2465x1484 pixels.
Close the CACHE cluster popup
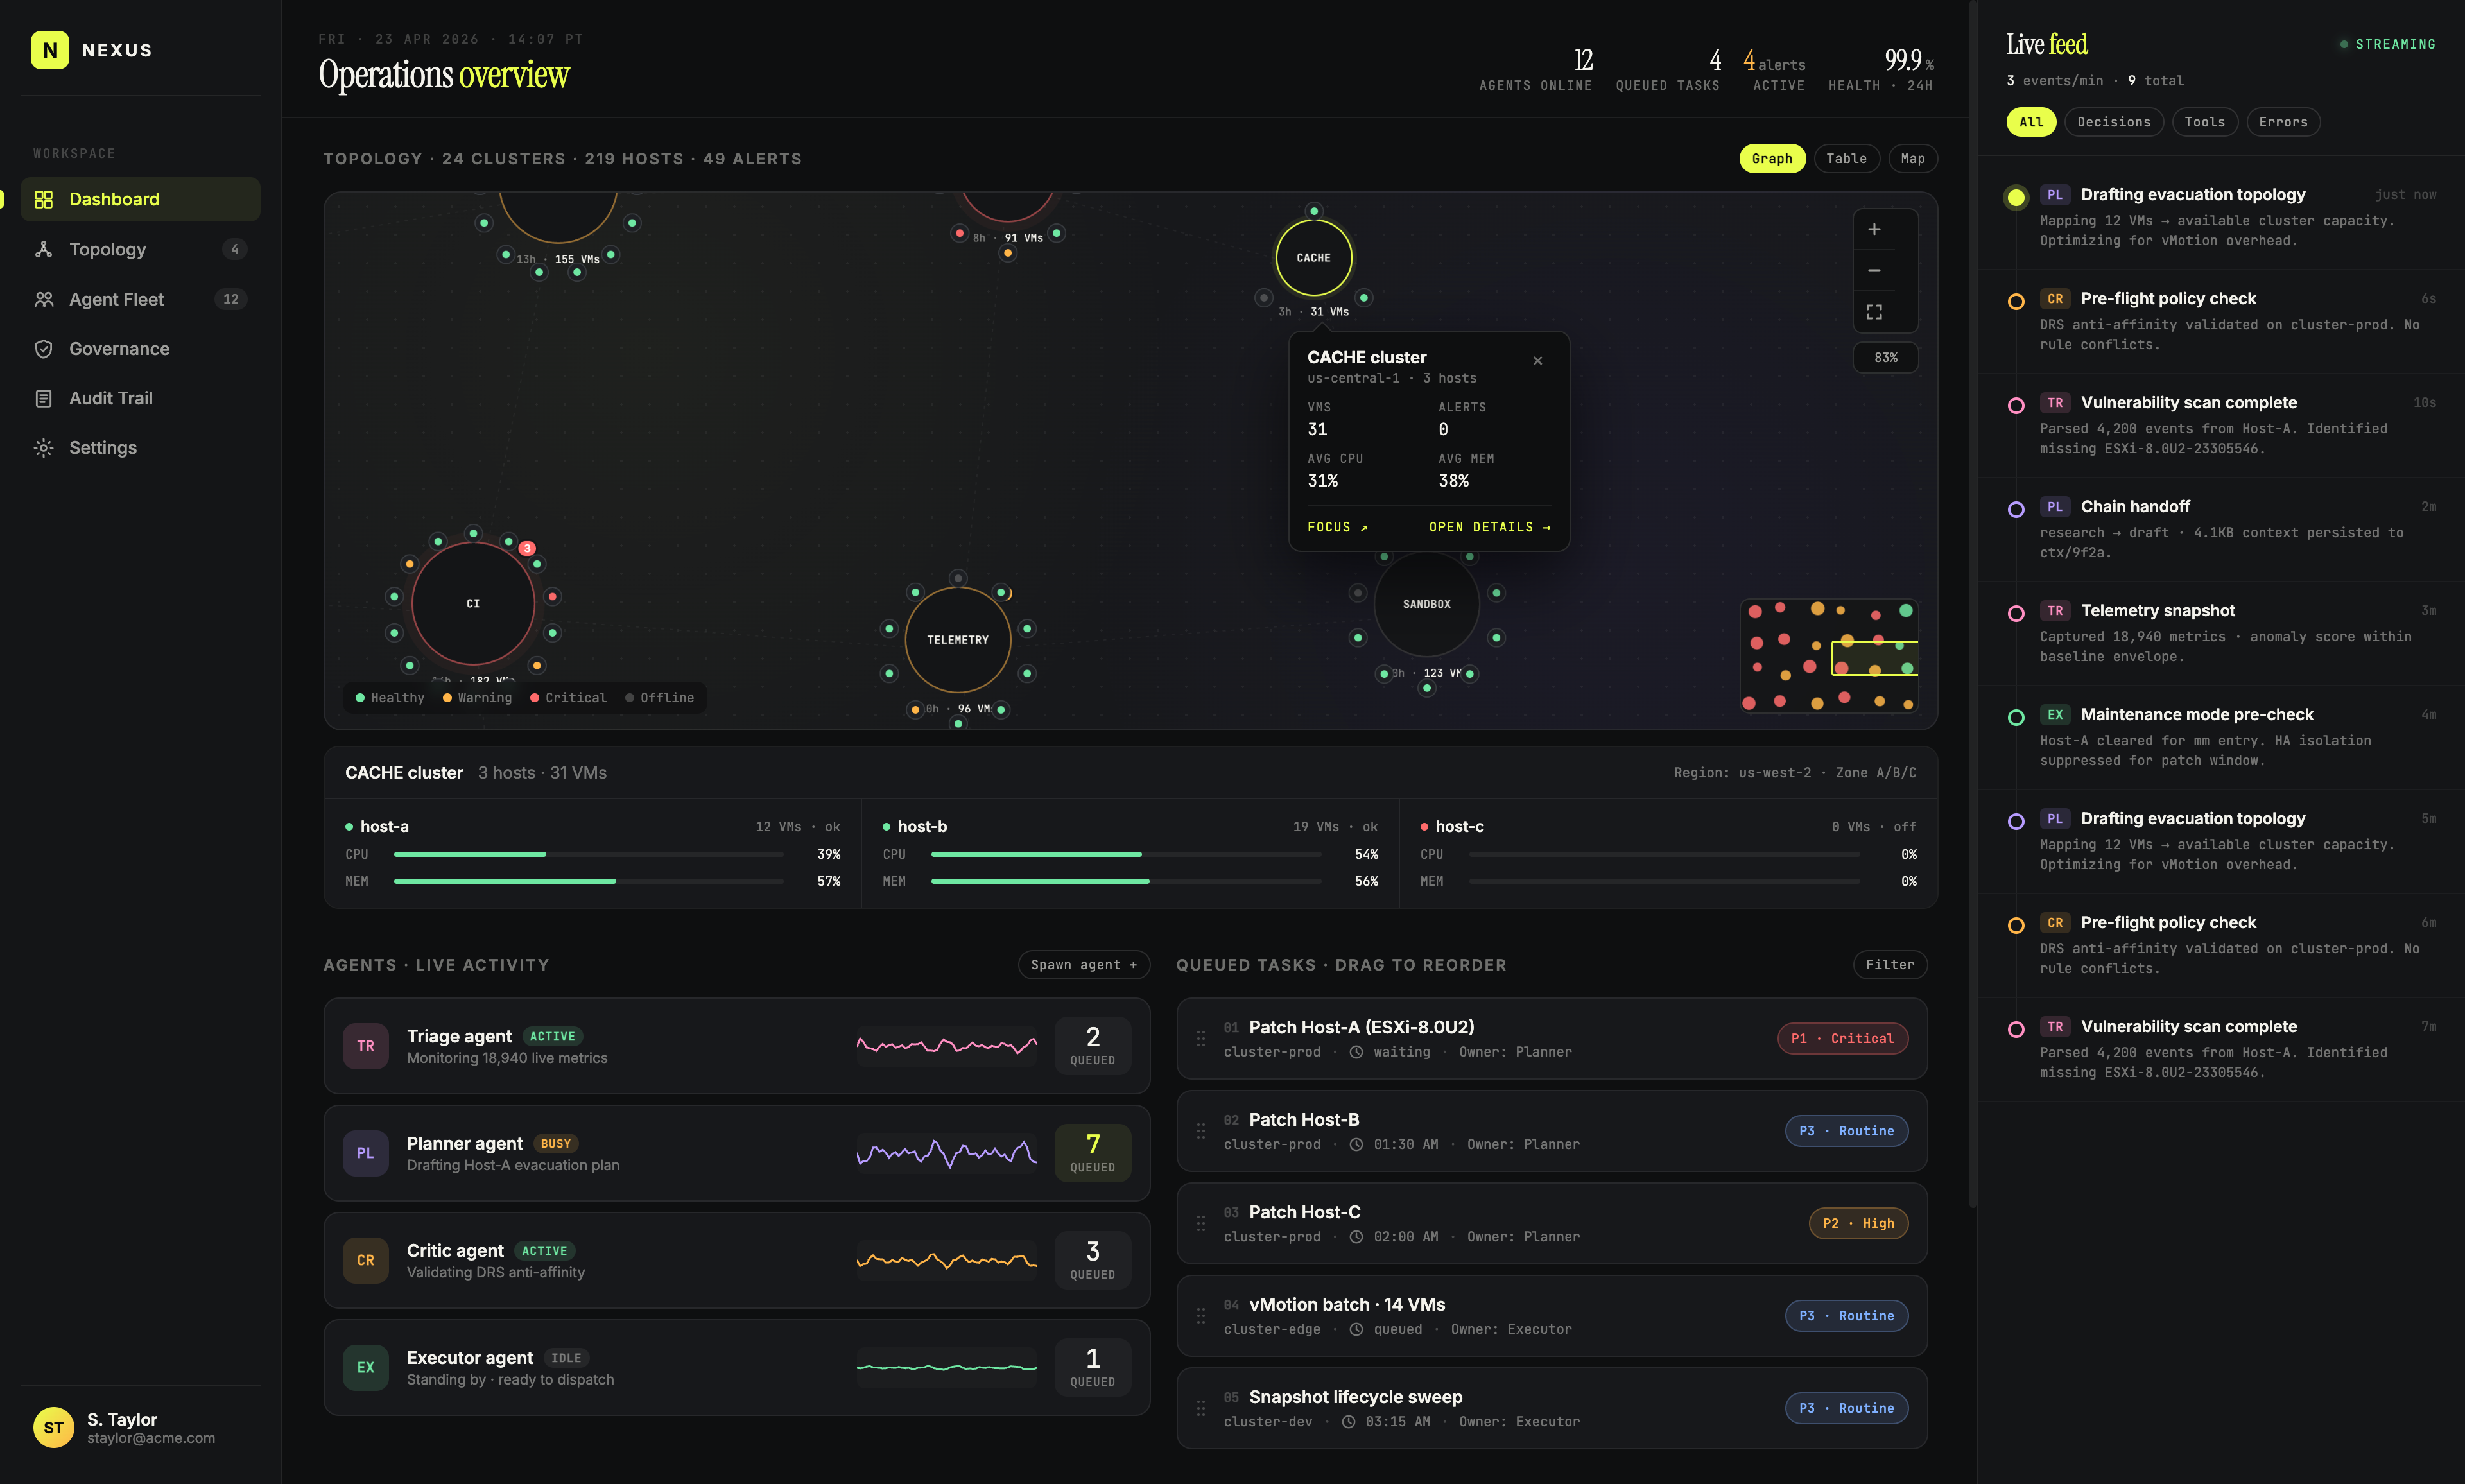(x=1537, y=361)
